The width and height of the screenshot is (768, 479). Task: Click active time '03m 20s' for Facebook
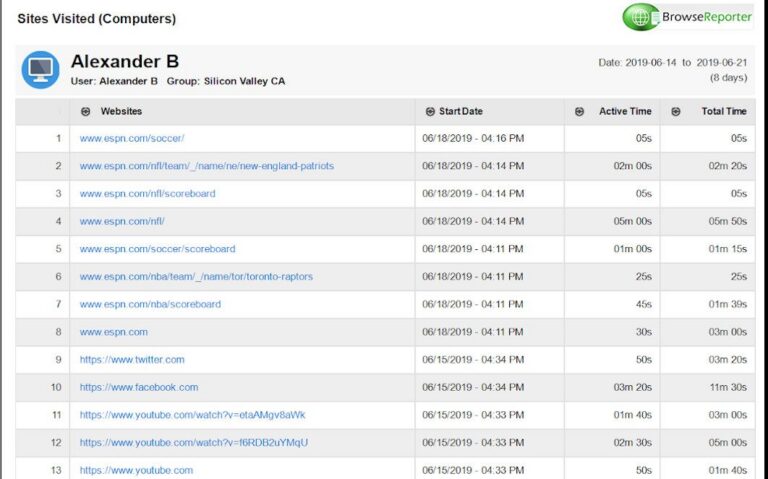(x=633, y=387)
